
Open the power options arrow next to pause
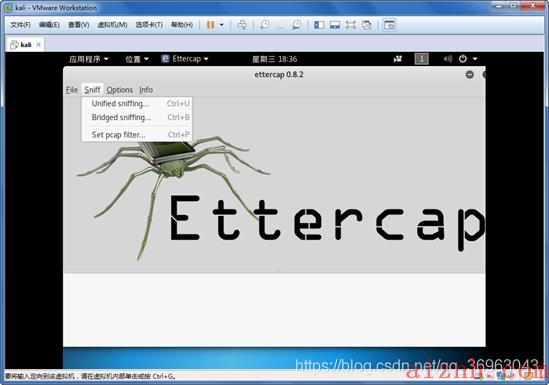(x=222, y=25)
